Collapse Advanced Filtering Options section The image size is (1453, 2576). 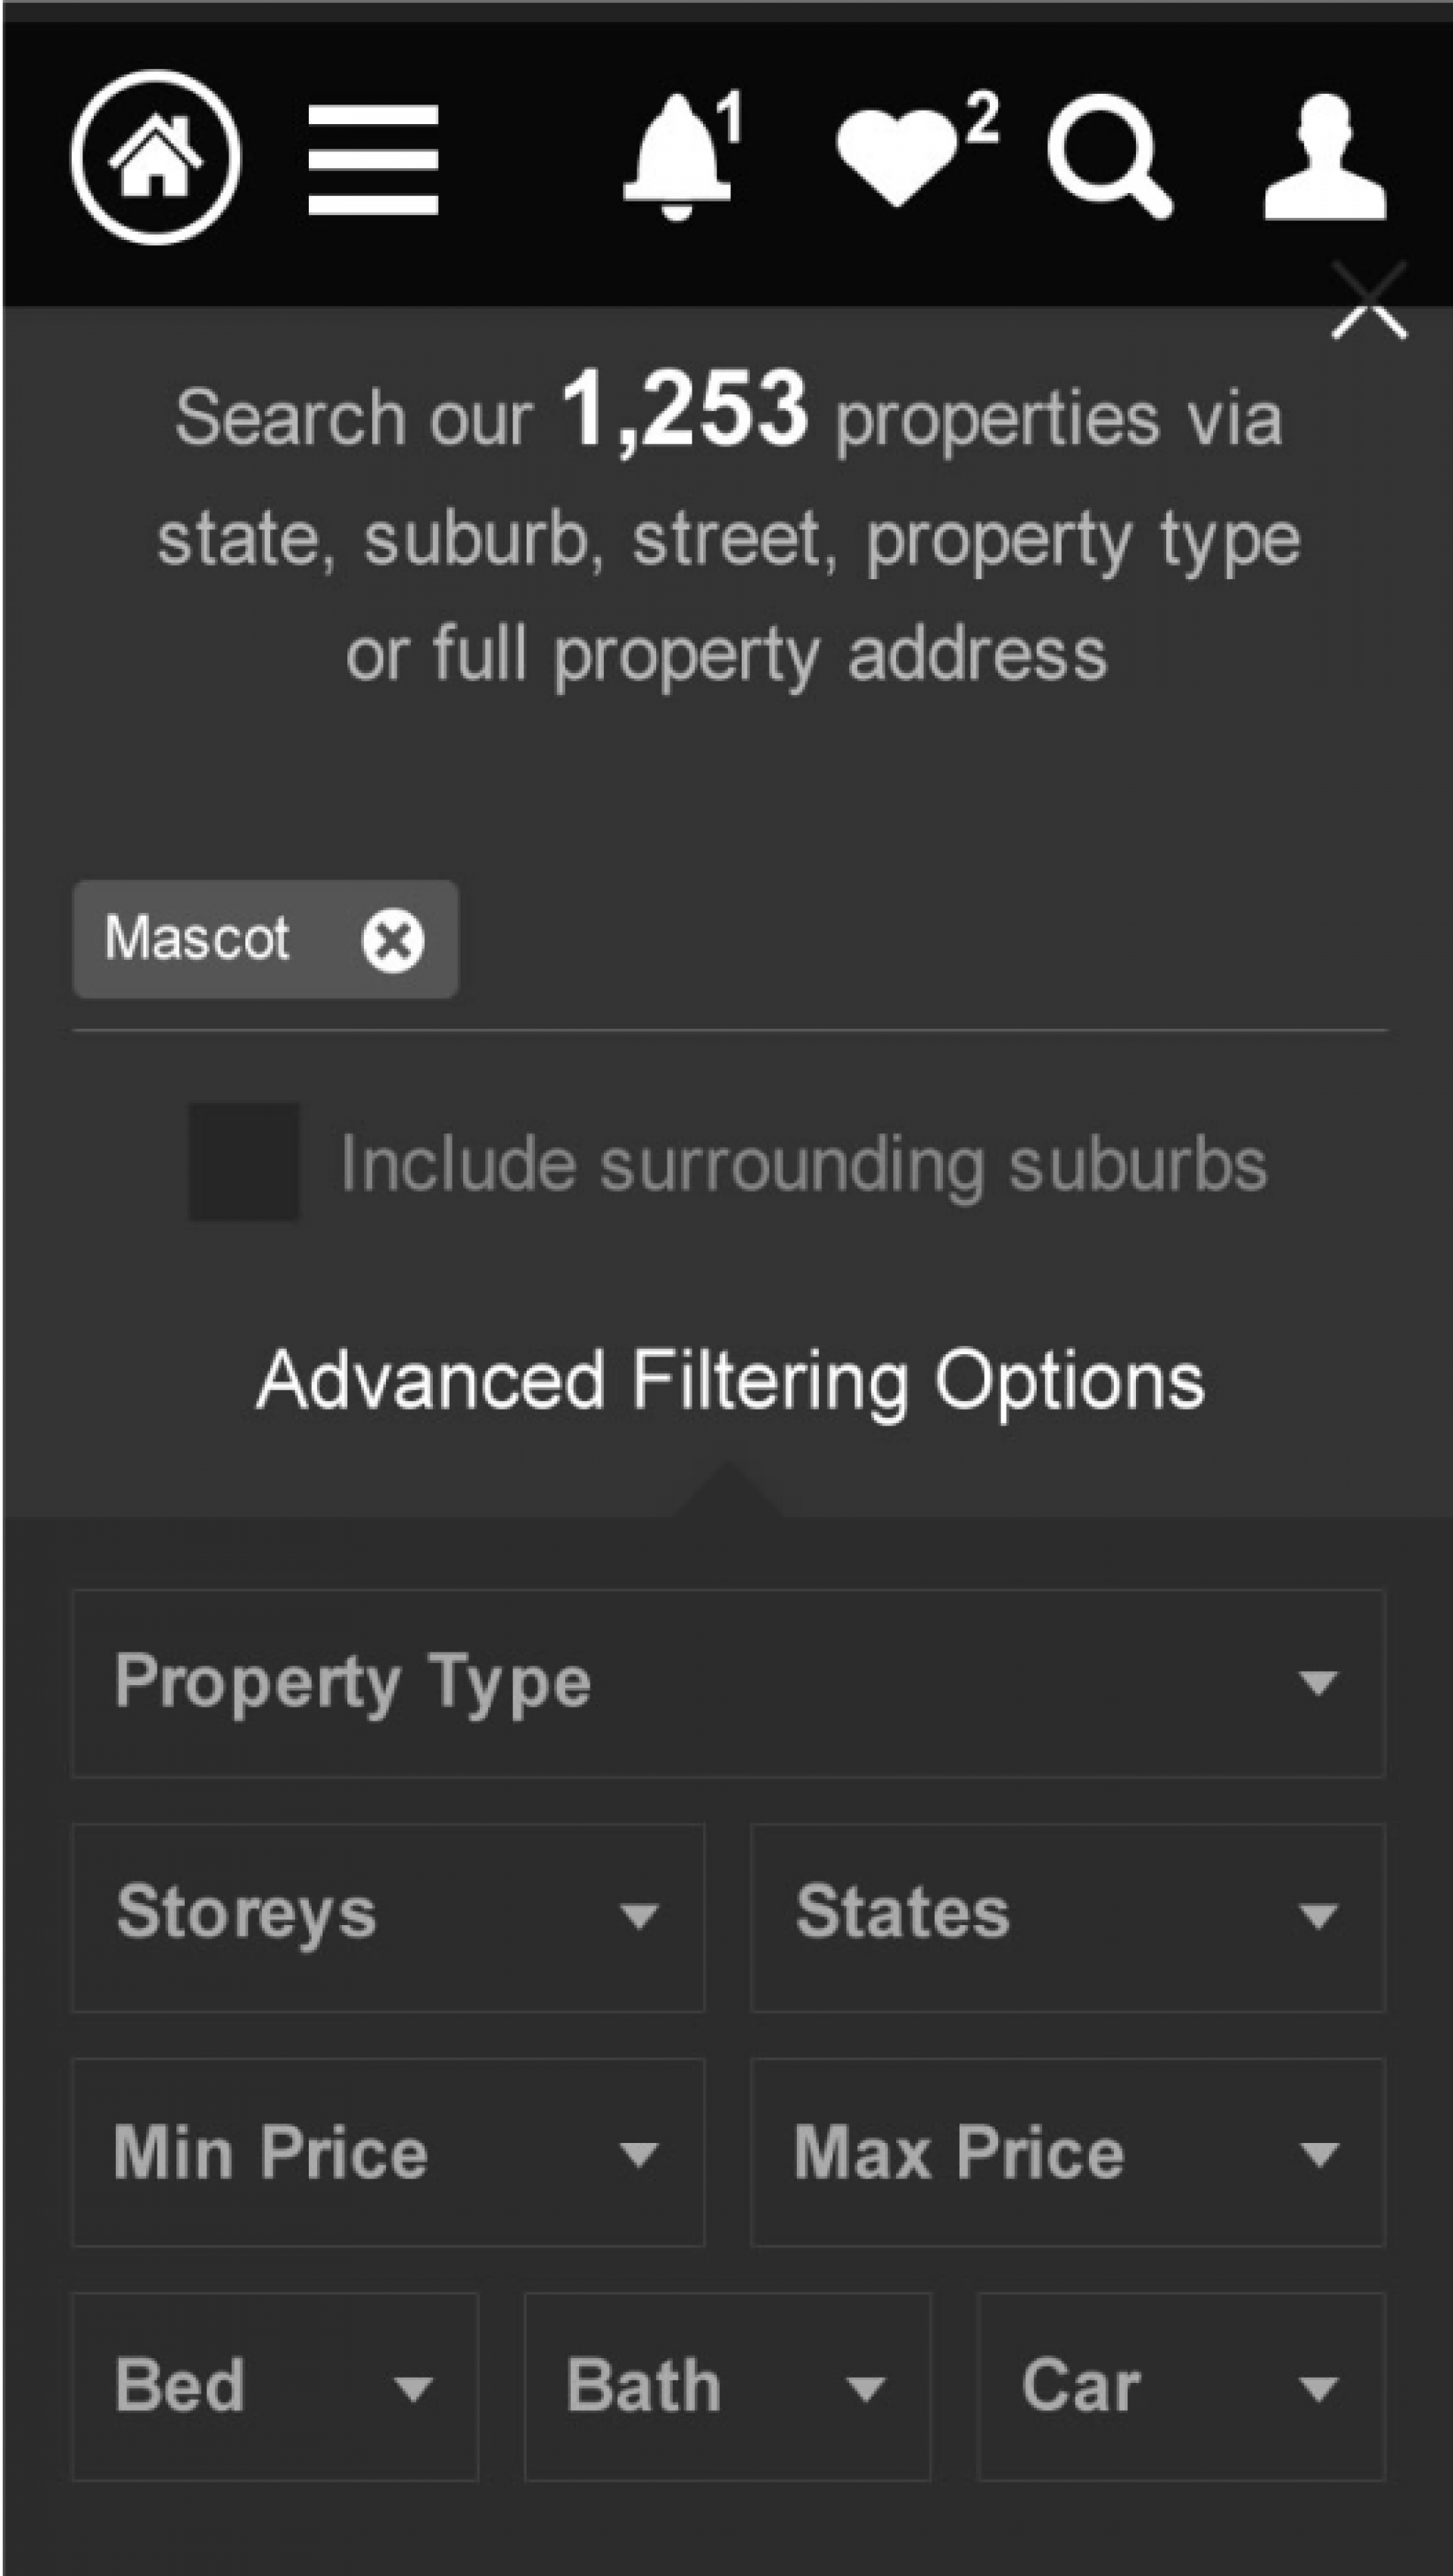tap(730, 1380)
